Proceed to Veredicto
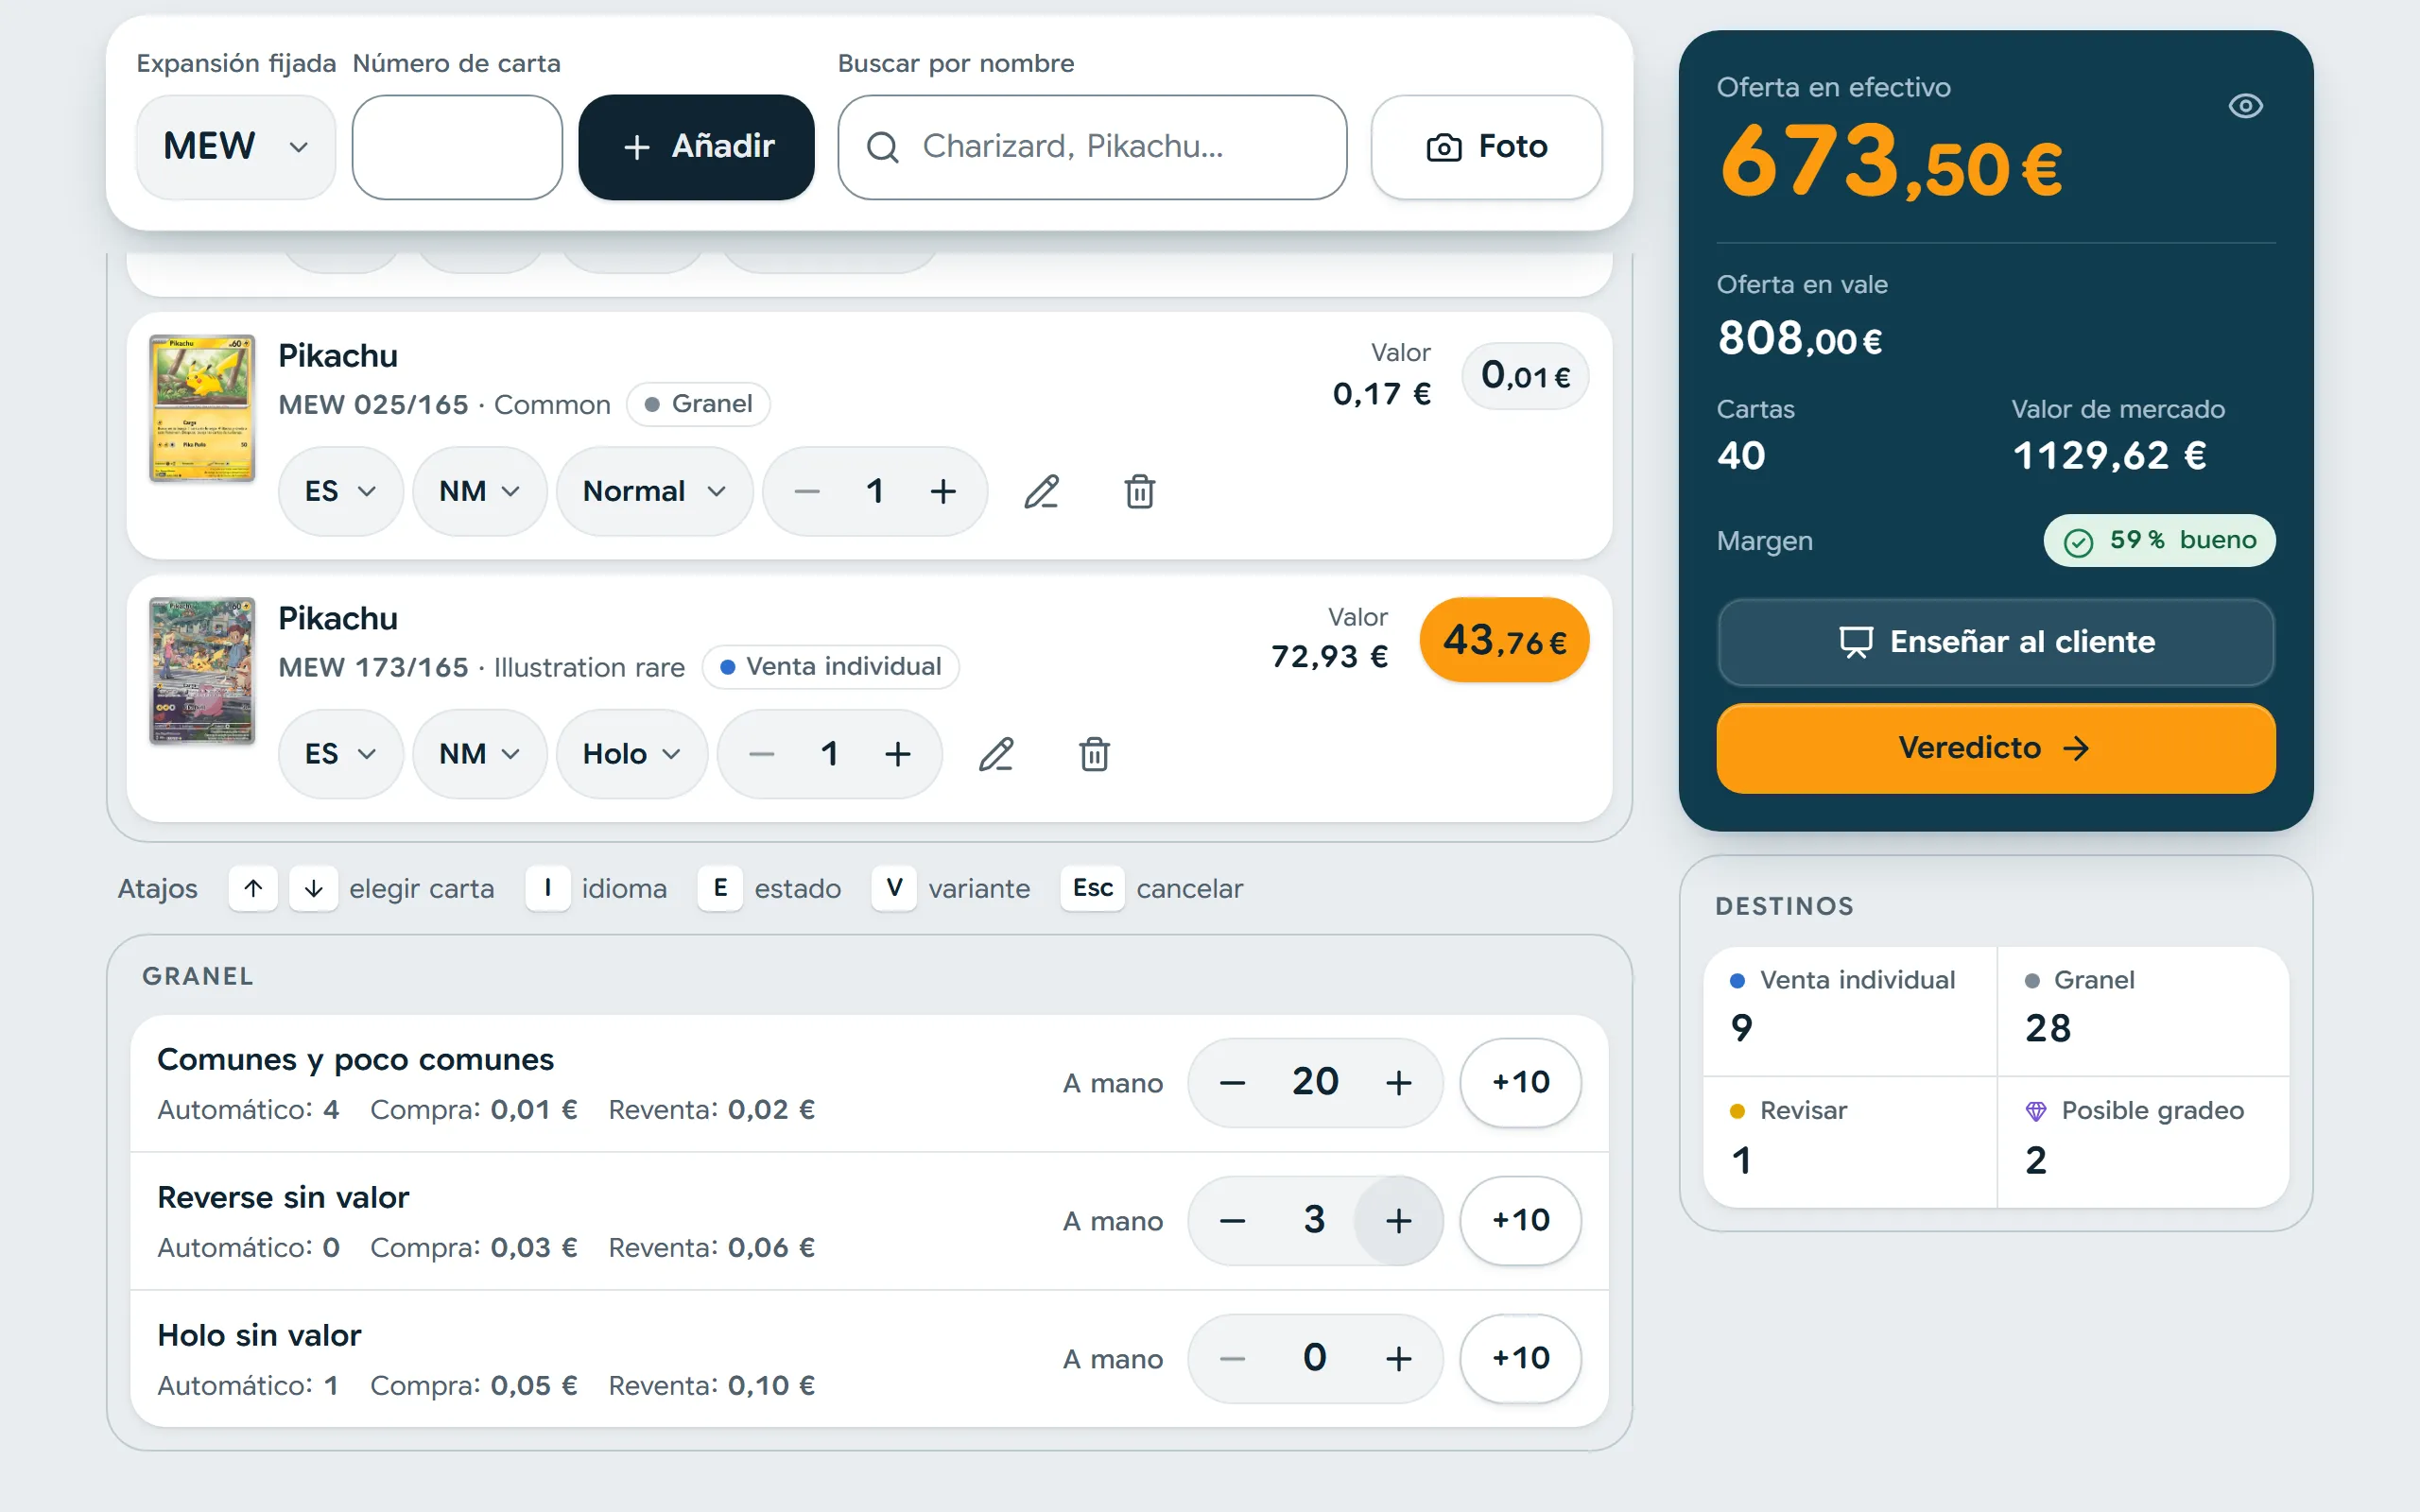 (1995, 748)
